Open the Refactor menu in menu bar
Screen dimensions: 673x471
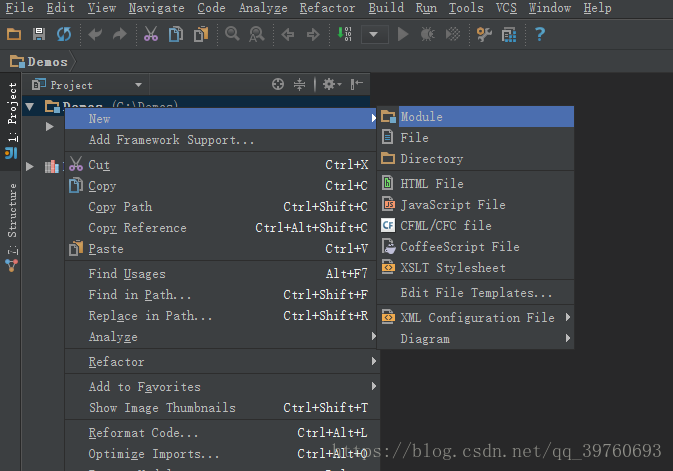pos(327,8)
